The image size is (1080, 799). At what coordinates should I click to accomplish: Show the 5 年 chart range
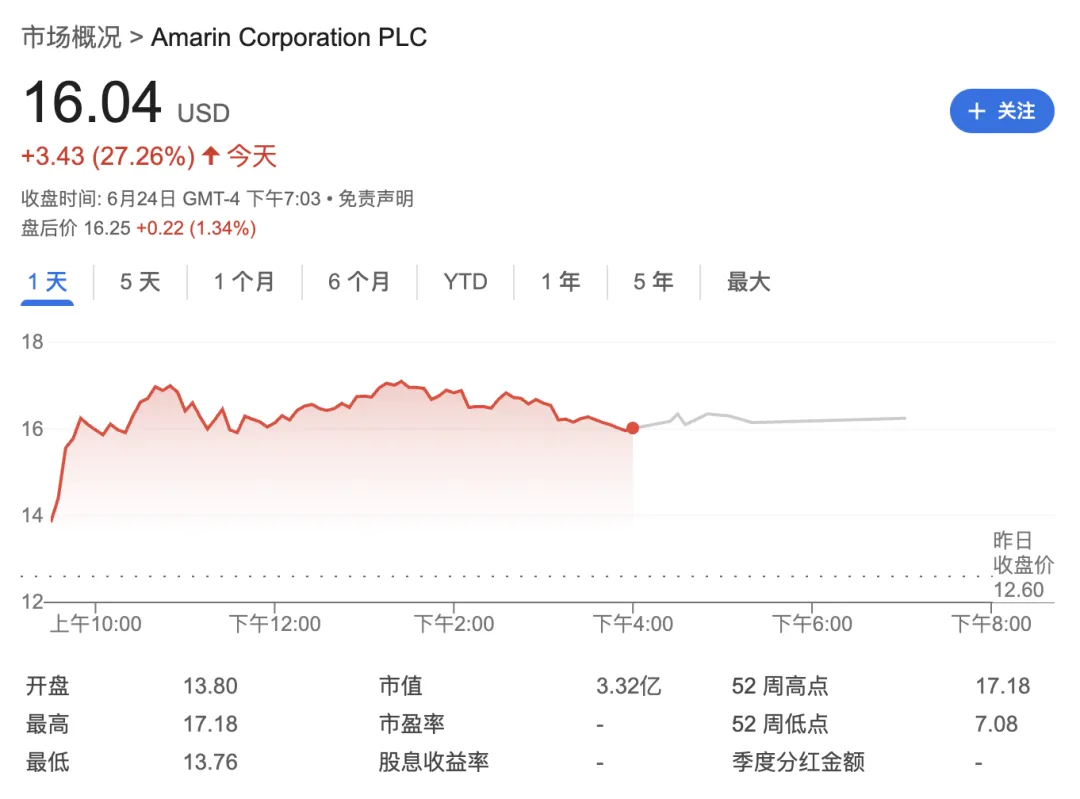tap(653, 282)
